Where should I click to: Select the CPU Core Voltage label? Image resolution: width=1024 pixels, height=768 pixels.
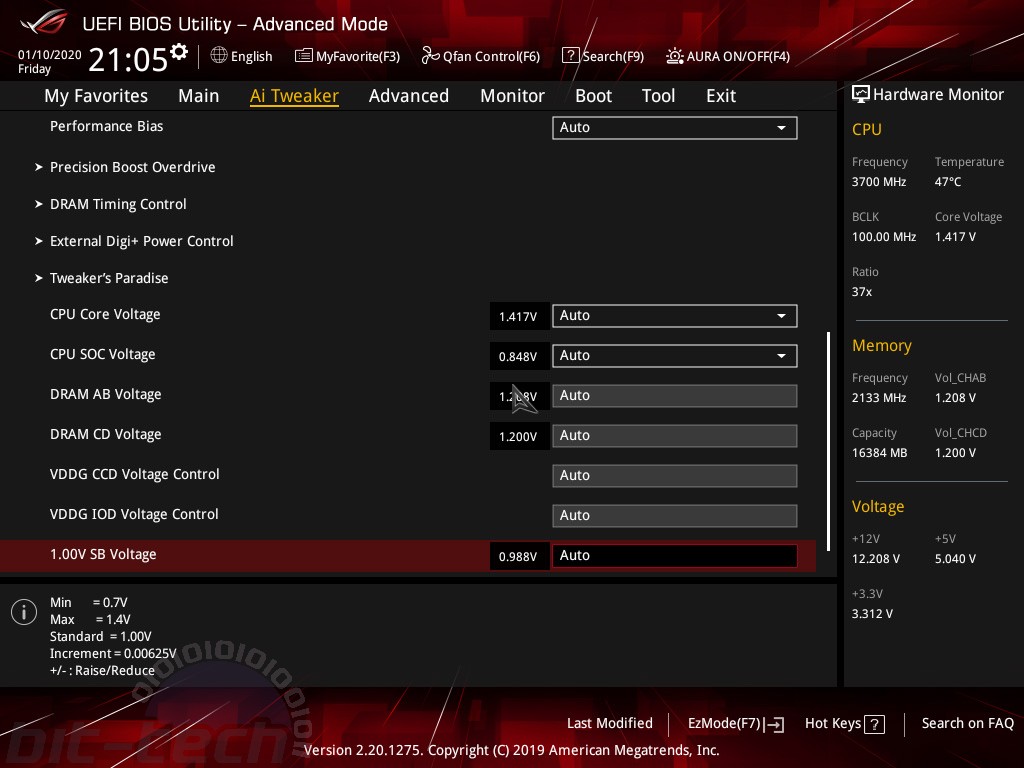click(105, 315)
